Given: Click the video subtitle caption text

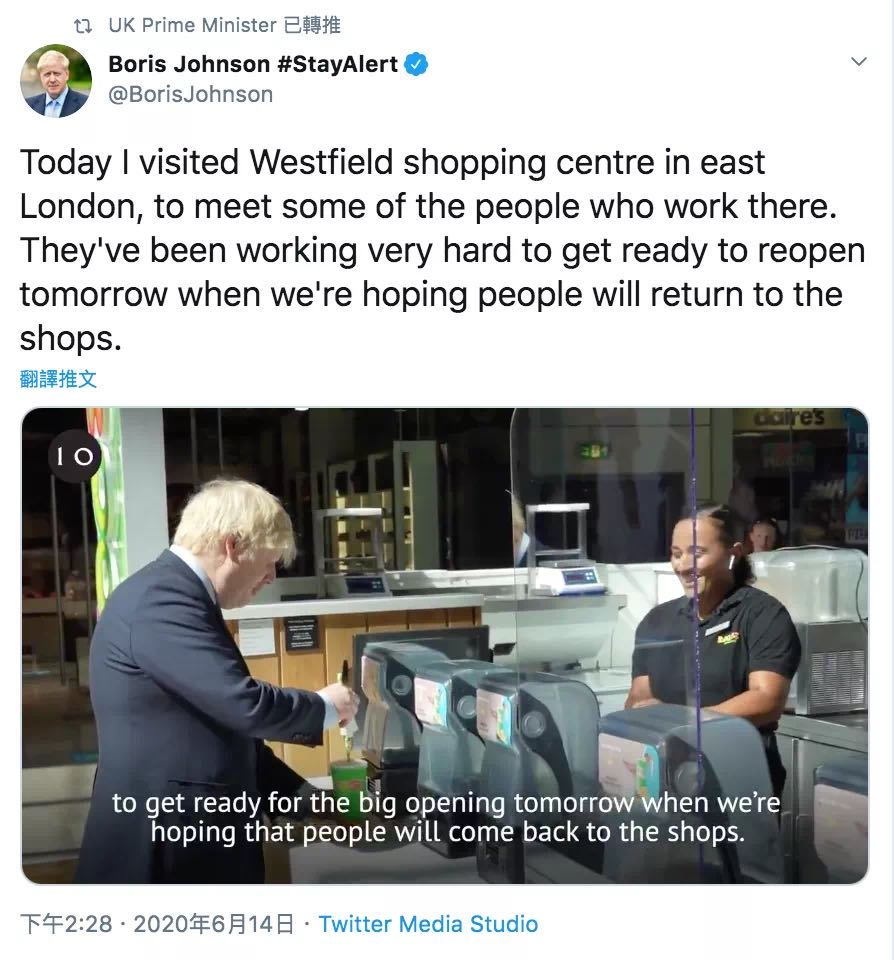Looking at the screenshot, I should 446,817.
